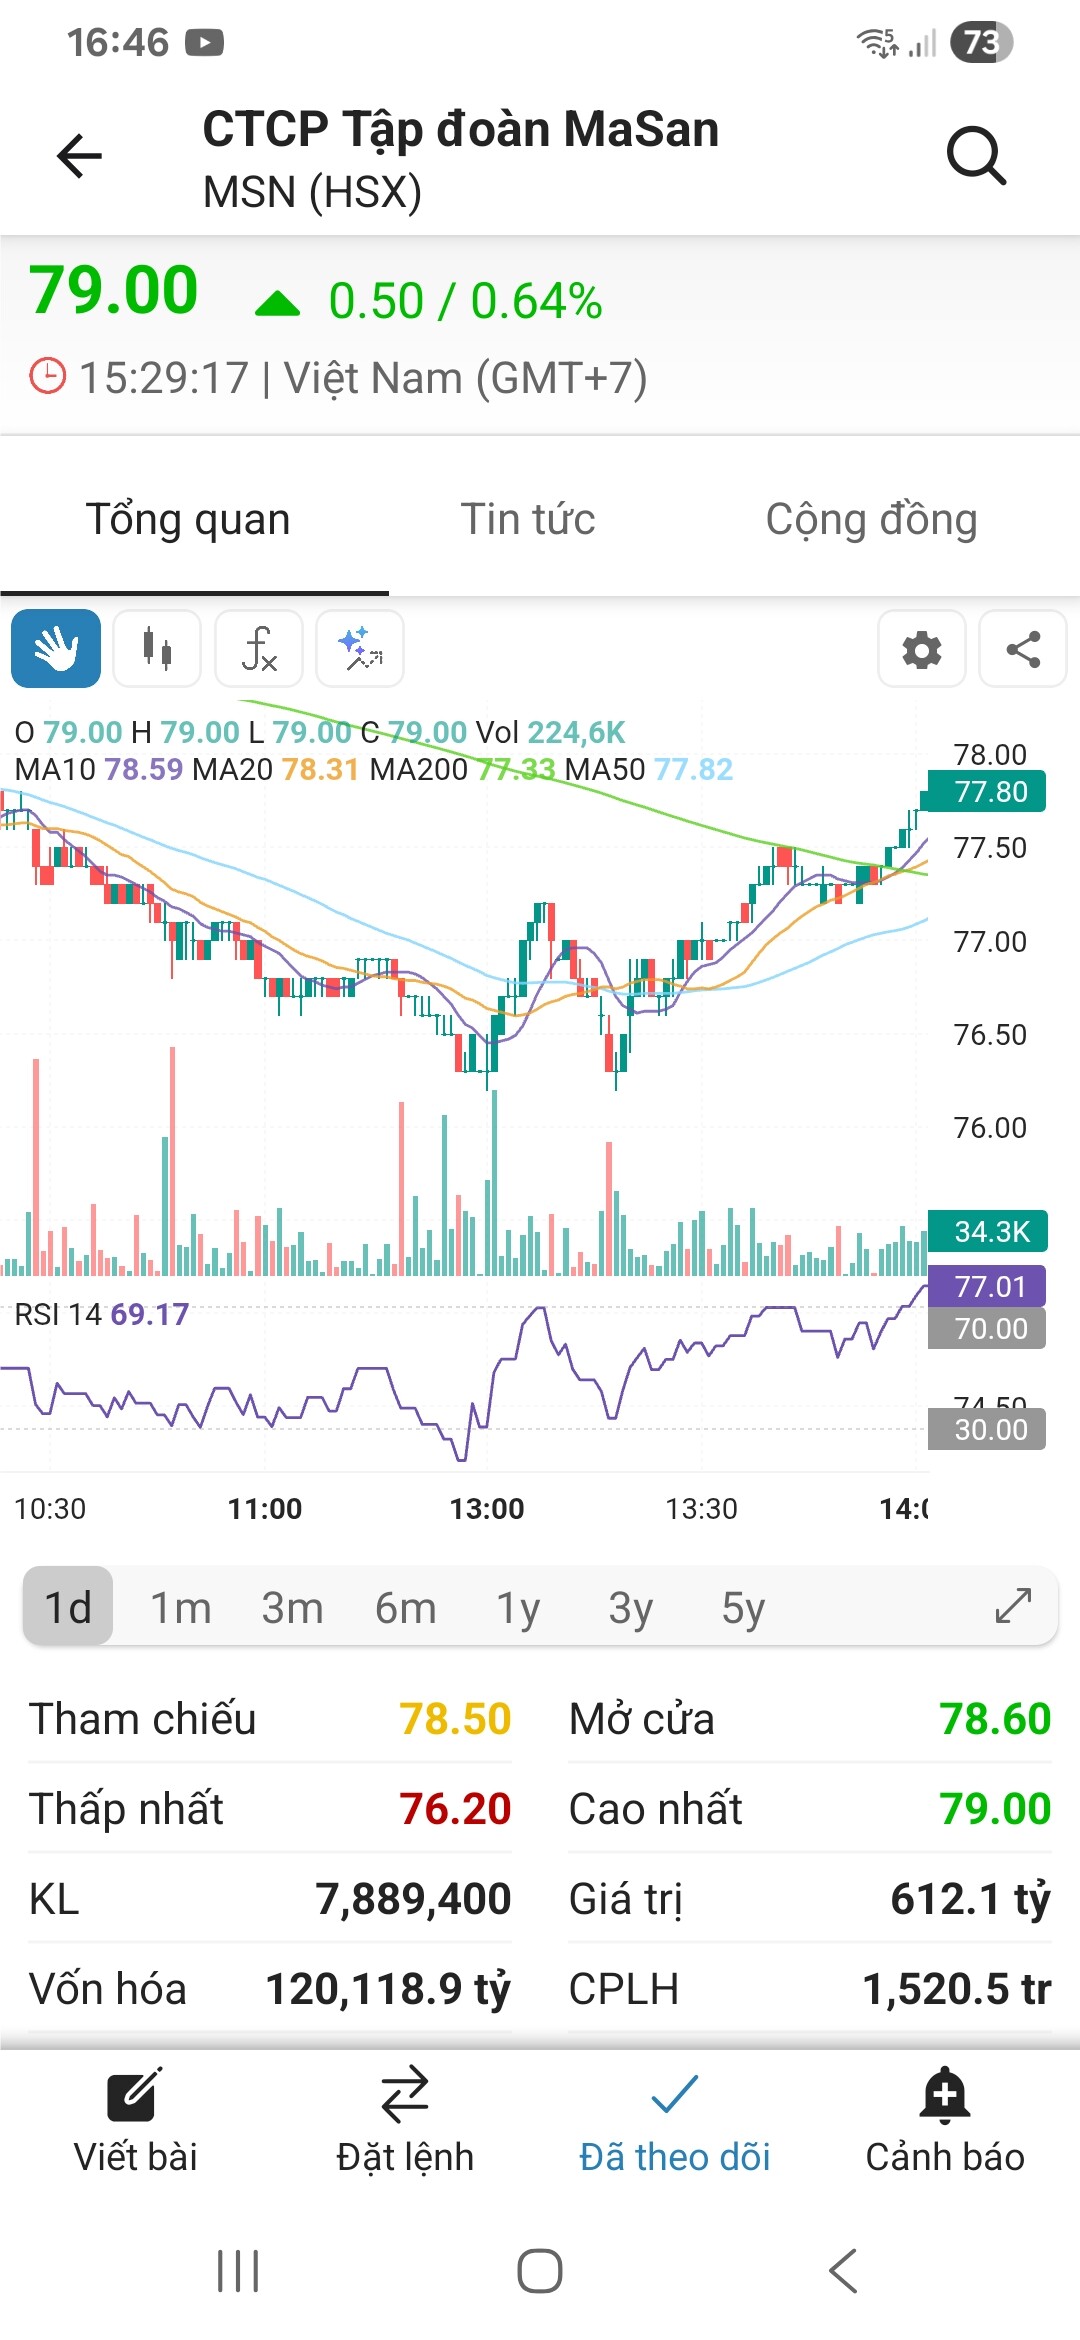Switch chart range to 1m
Image resolution: width=1080 pixels, height=2340 pixels.
click(181, 1608)
